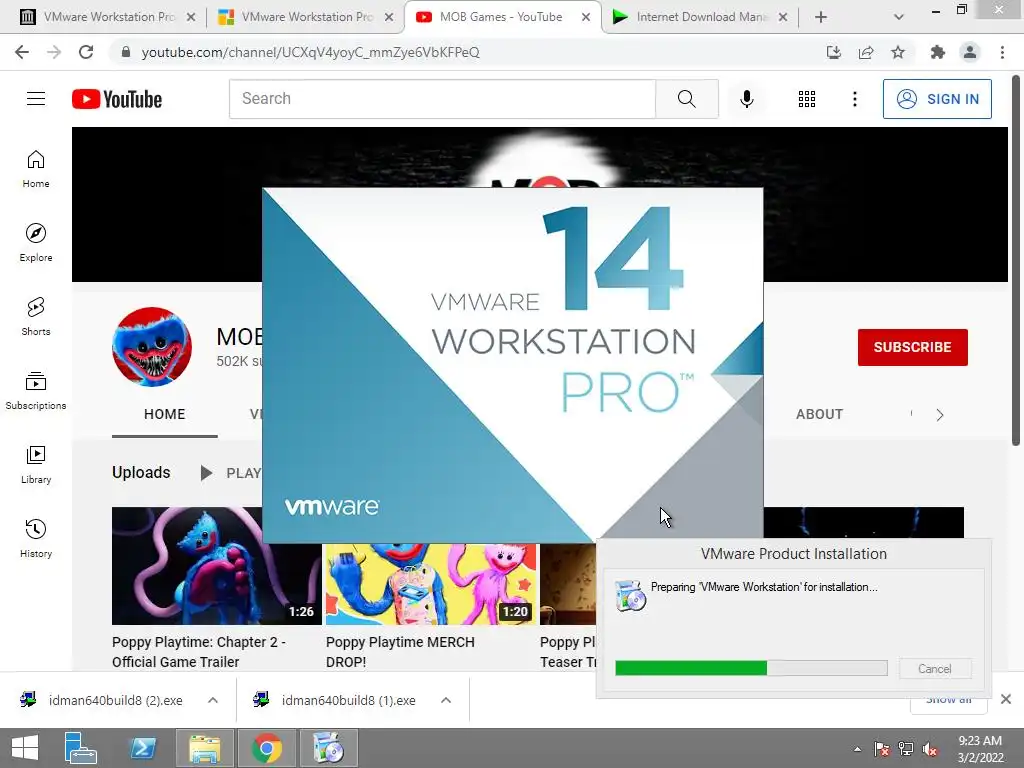Close the downloads bar

click(x=1006, y=699)
